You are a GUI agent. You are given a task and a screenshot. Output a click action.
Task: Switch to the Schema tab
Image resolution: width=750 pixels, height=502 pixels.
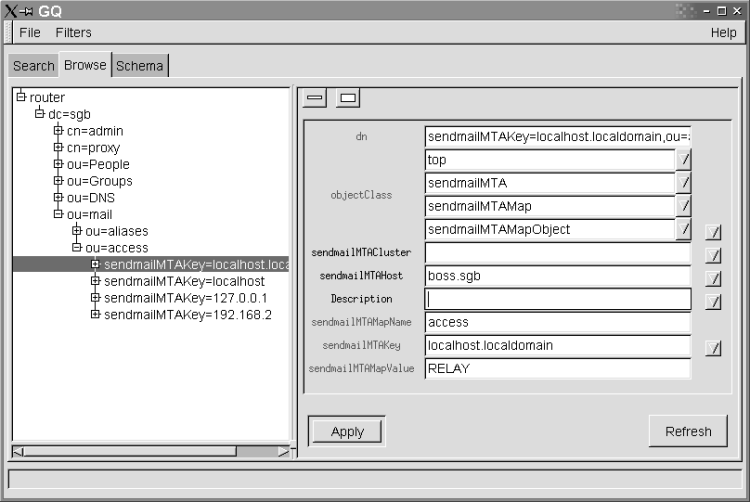point(140,66)
